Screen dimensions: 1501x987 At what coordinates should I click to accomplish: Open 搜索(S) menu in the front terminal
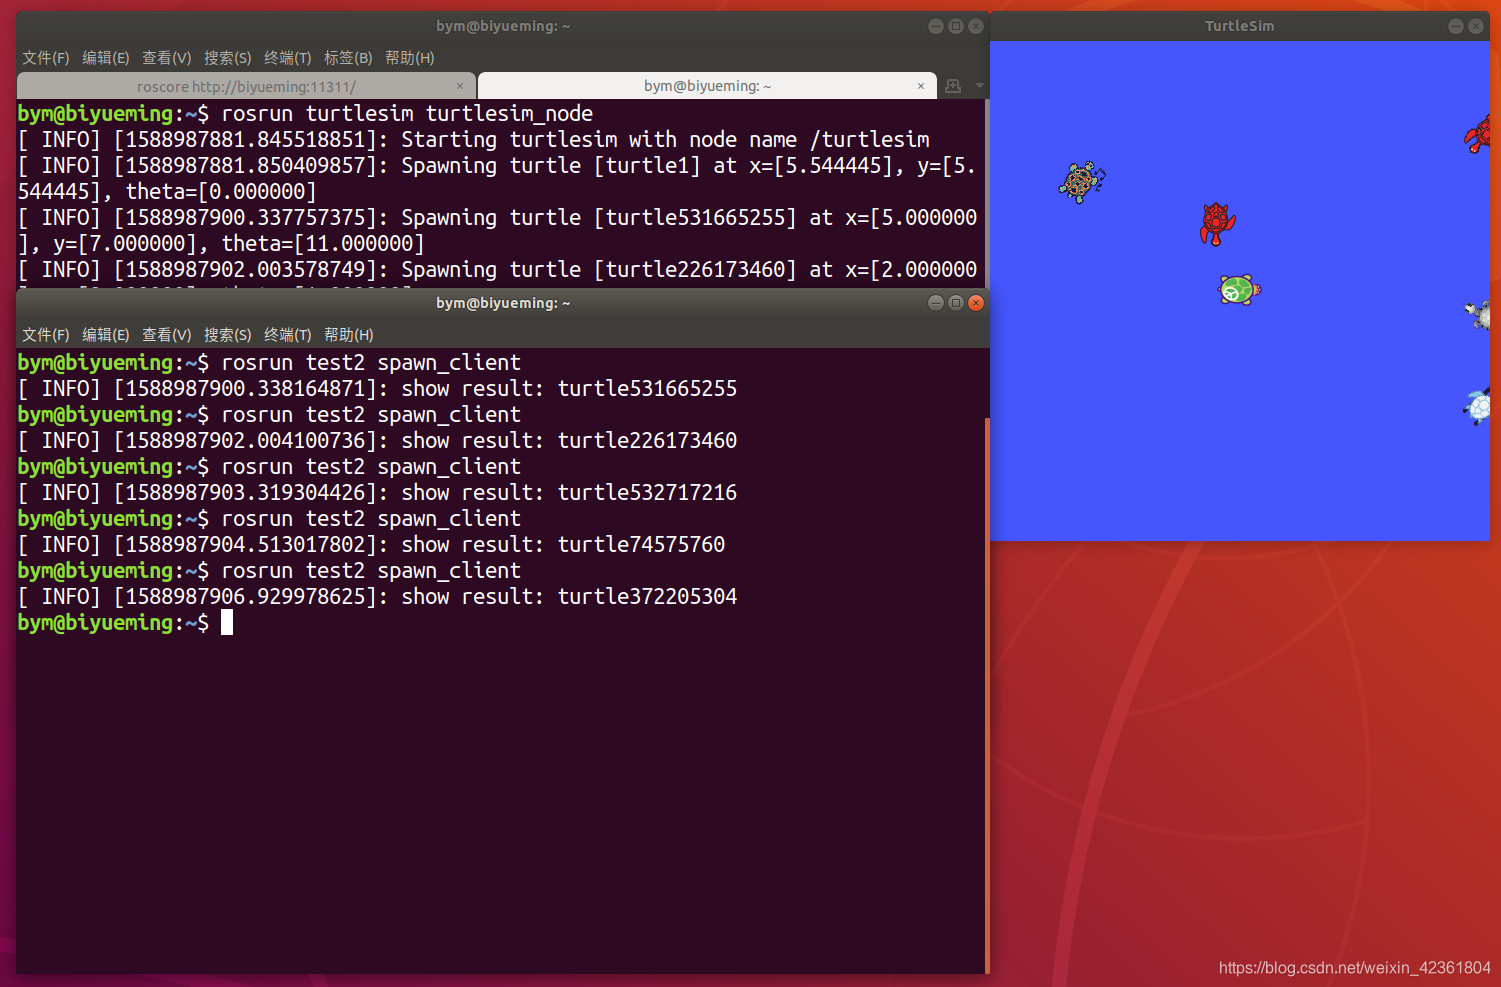coord(228,335)
